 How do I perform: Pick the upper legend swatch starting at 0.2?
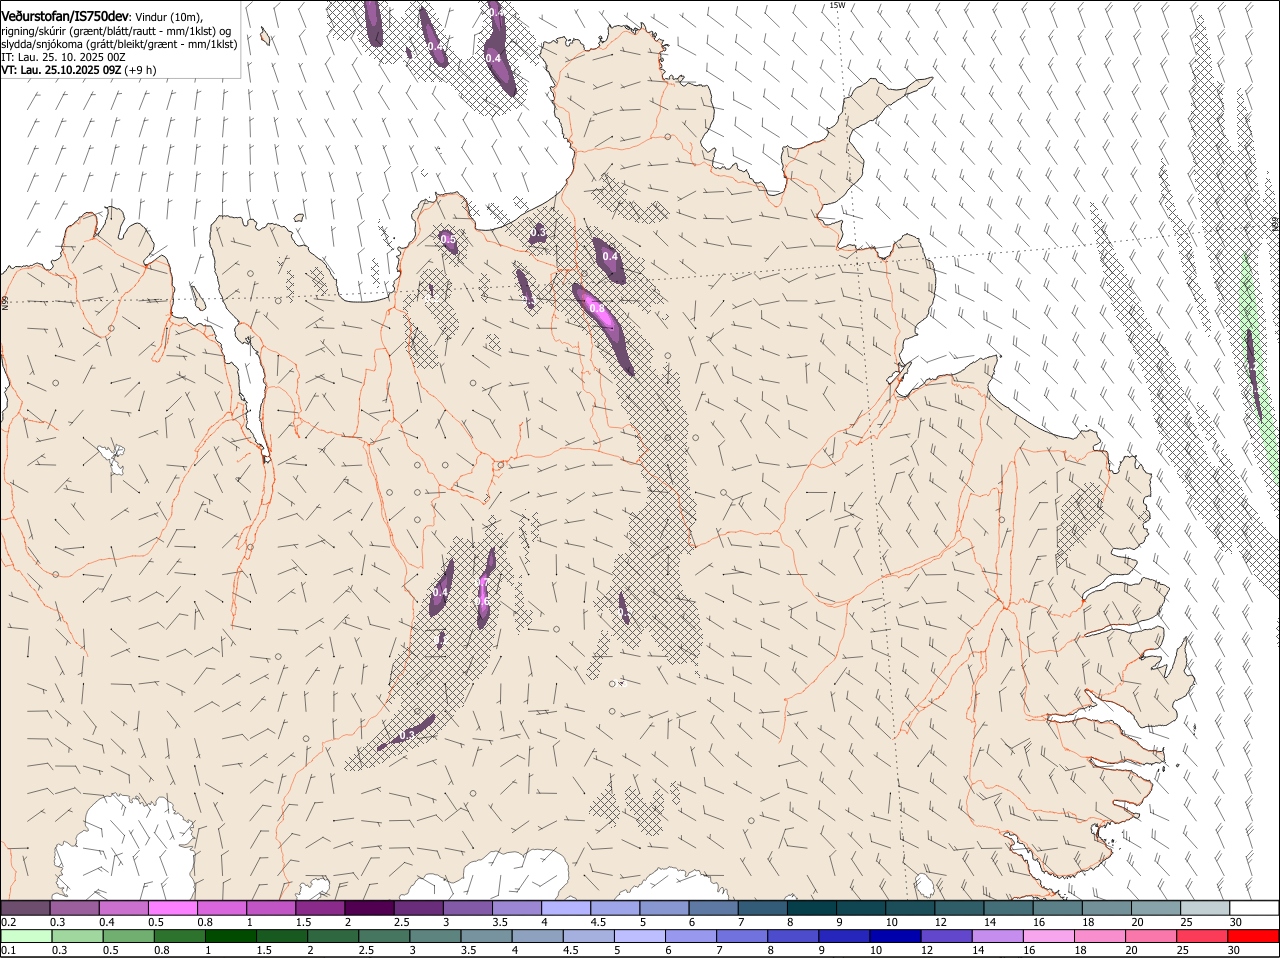click(x=25, y=907)
